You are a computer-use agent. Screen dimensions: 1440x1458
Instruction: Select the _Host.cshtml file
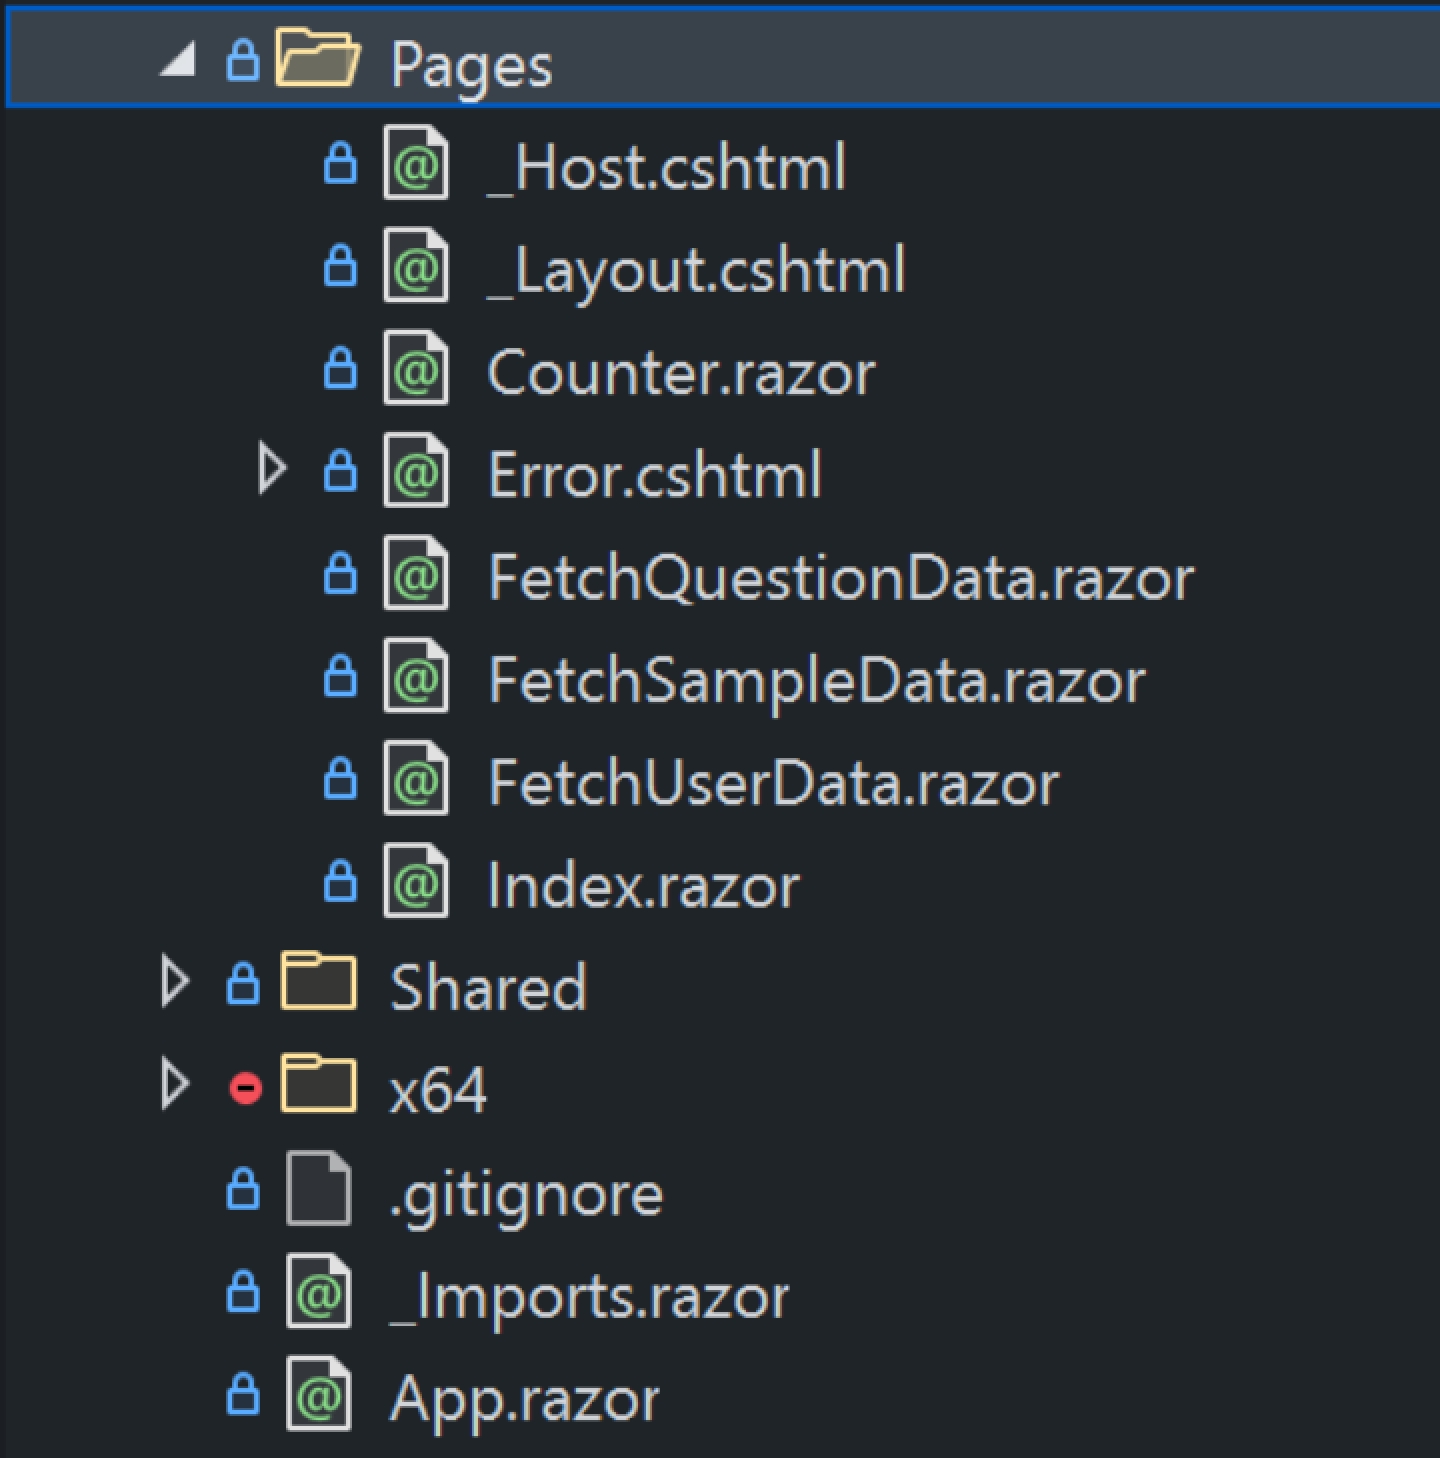[666, 166]
